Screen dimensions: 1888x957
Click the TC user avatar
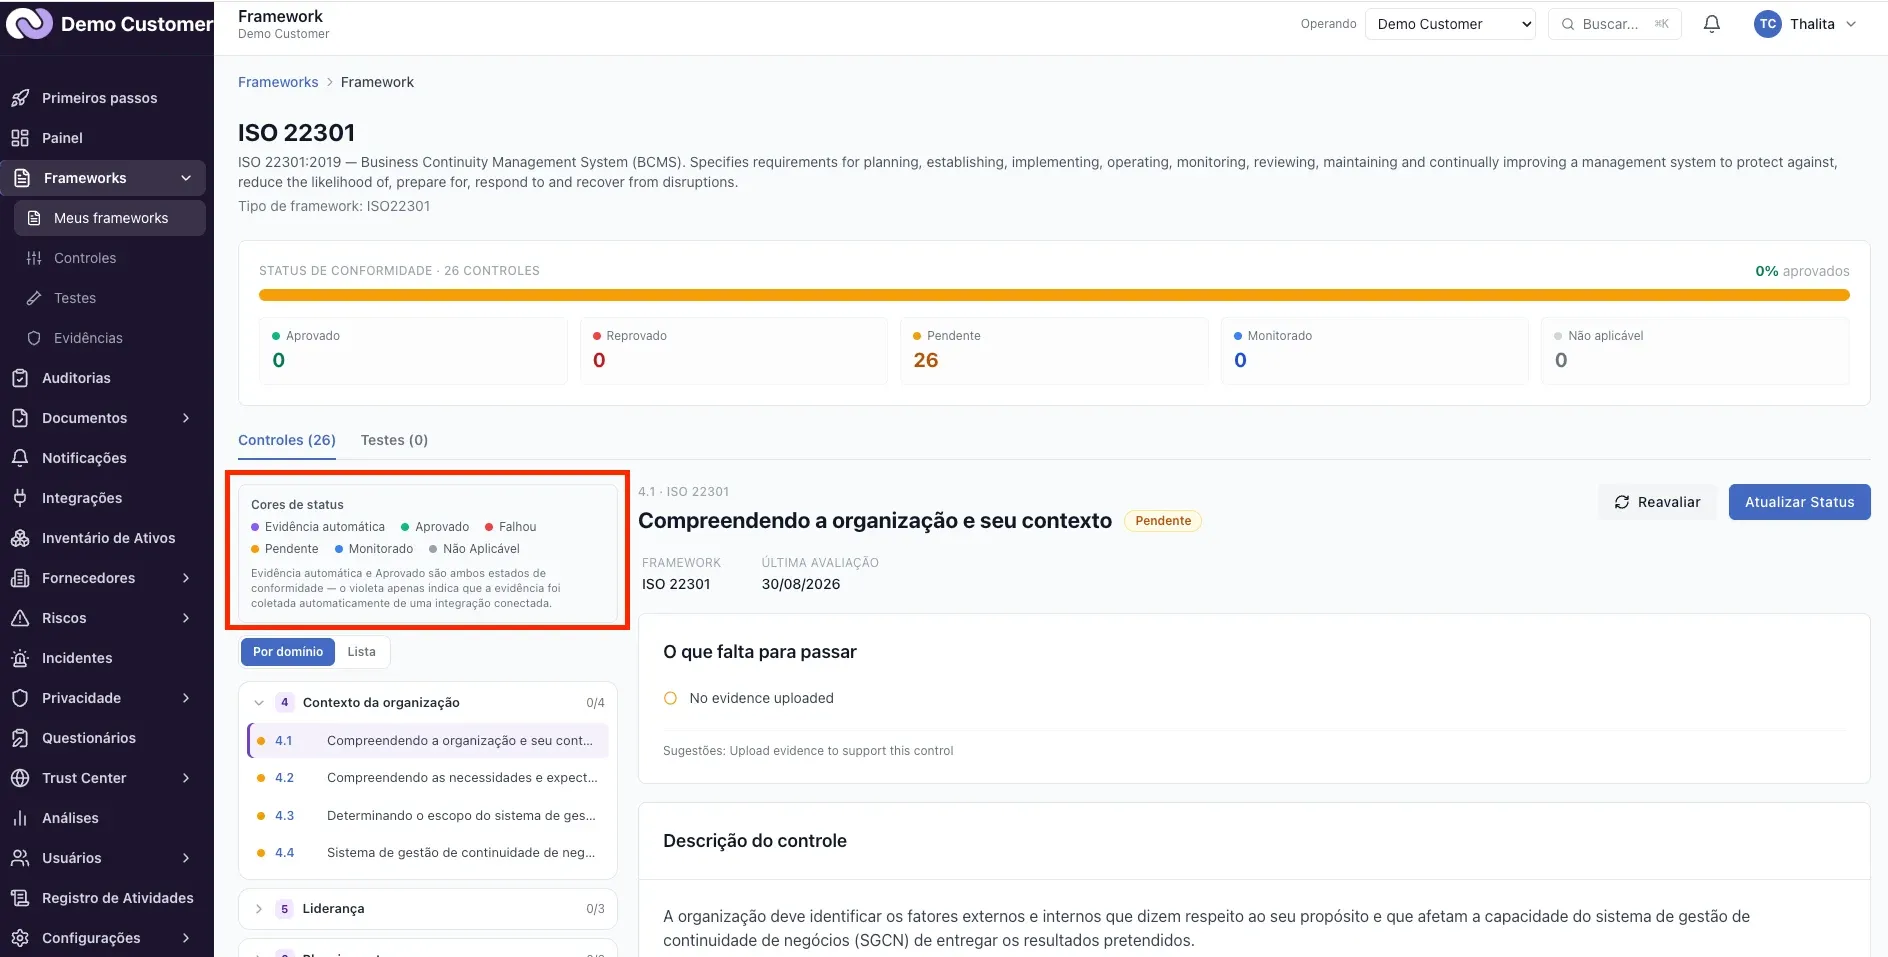coord(1768,24)
